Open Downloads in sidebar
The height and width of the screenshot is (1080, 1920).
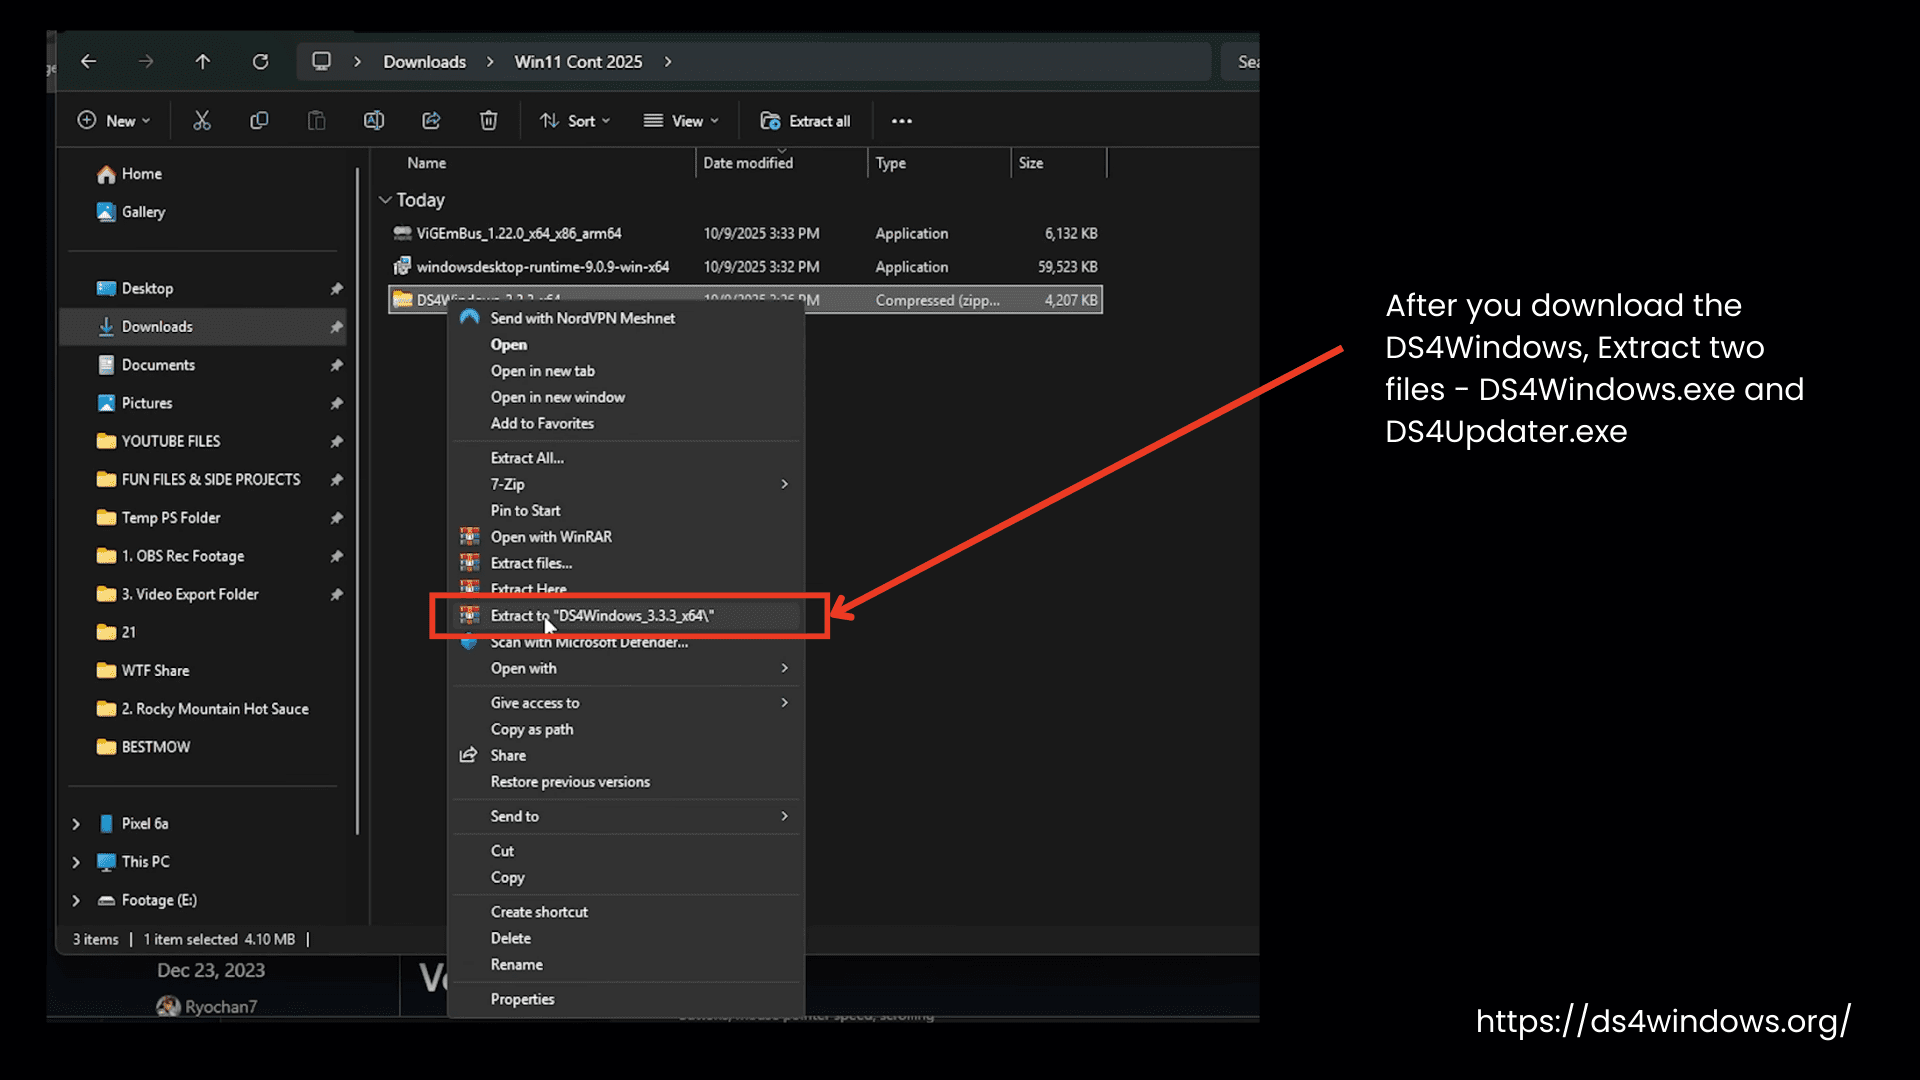(202, 327)
